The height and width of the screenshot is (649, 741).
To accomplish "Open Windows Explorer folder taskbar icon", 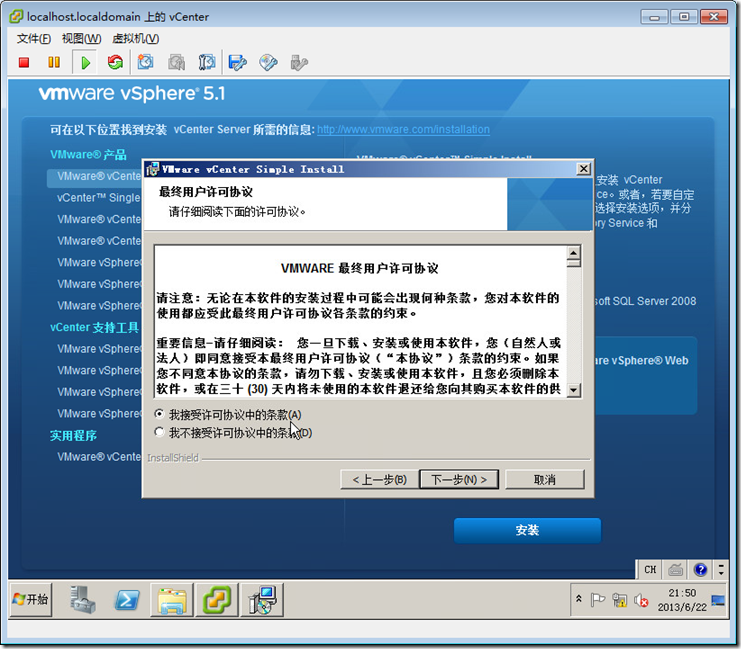I will pos(172,599).
